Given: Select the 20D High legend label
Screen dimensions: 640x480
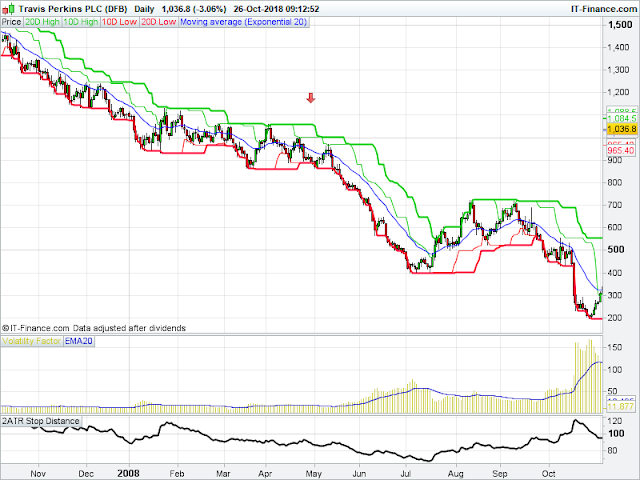Looking at the screenshot, I should tap(42, 22).
